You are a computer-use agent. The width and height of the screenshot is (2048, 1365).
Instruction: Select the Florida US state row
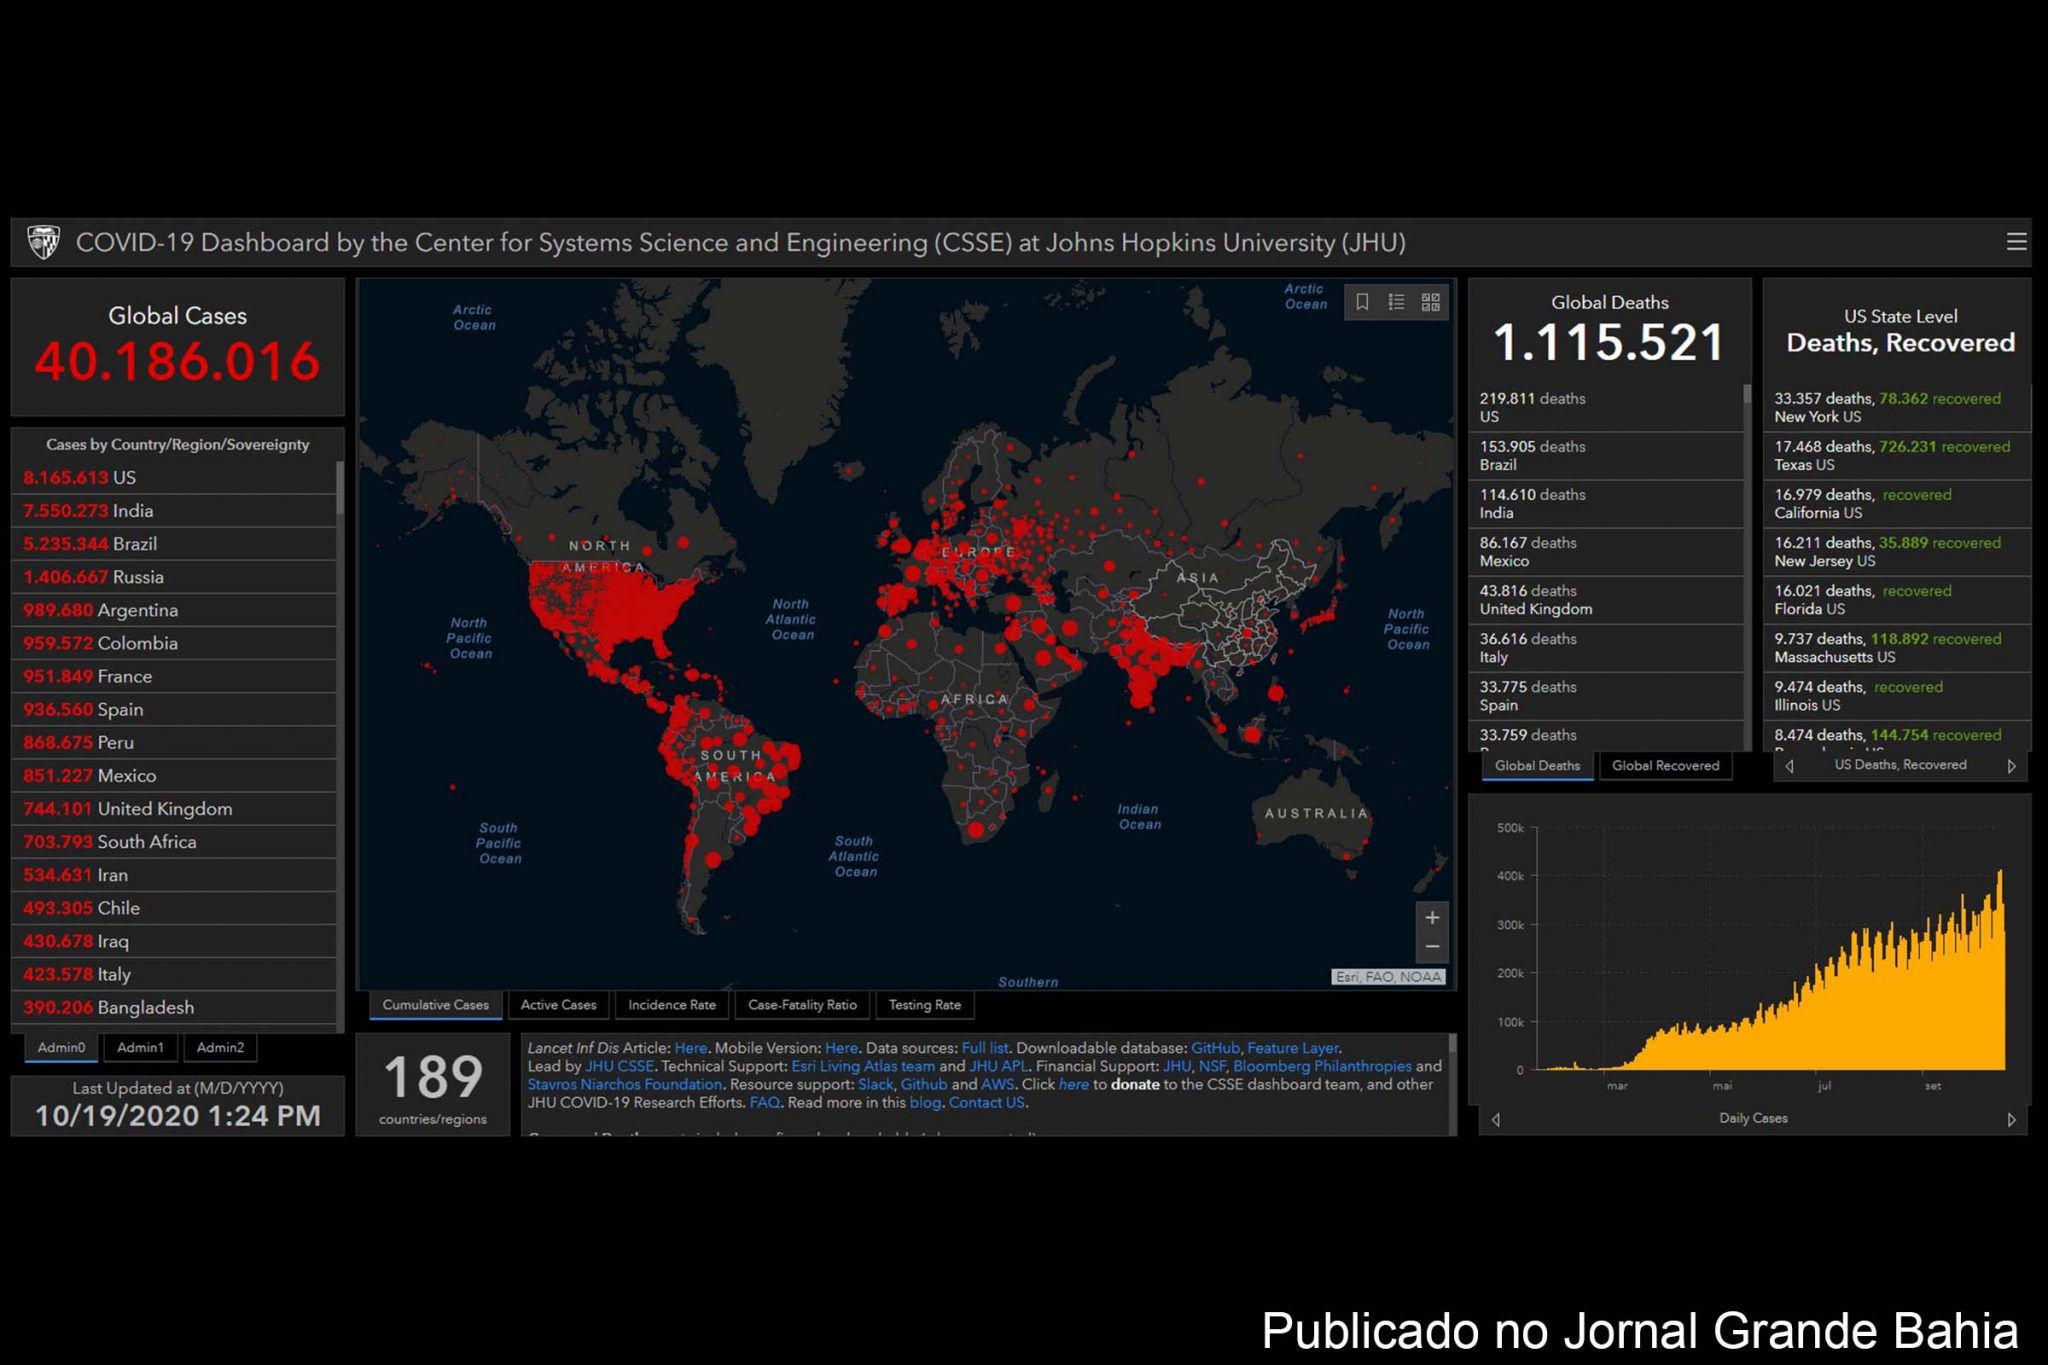point(1897,599)
